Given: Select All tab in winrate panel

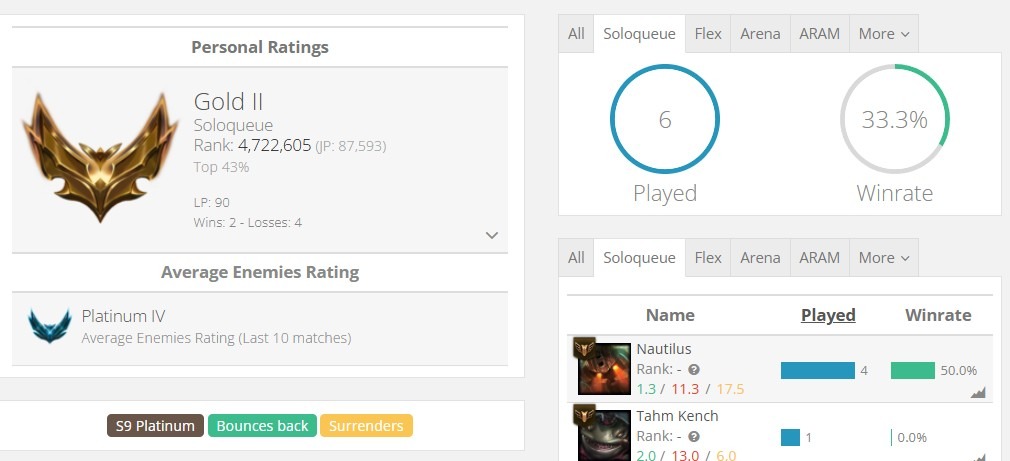Looking at the screenshot, I should [576, 33].
